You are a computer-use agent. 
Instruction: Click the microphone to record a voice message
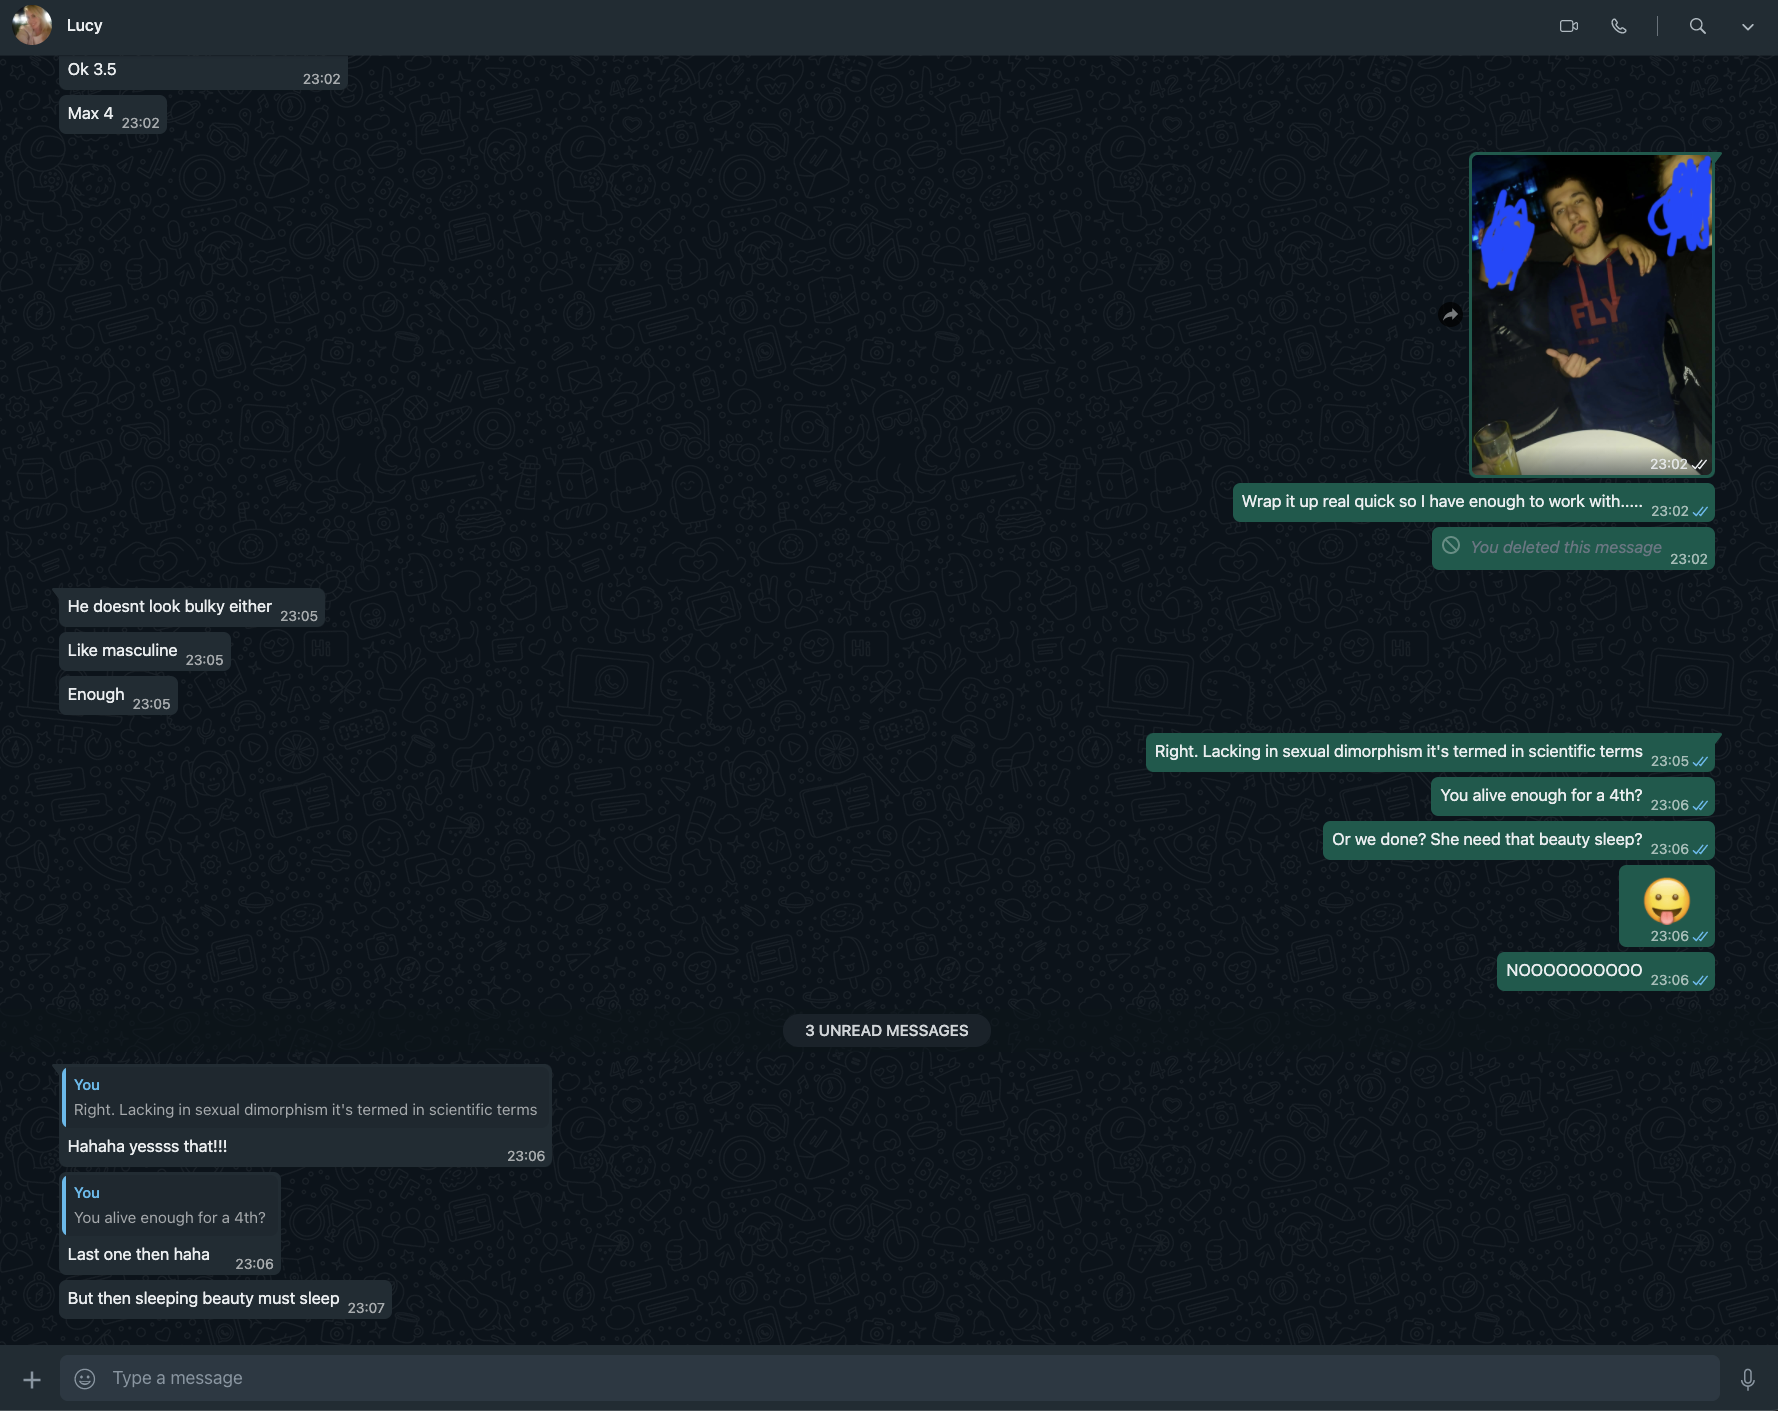click(x=1747, y=1380)
